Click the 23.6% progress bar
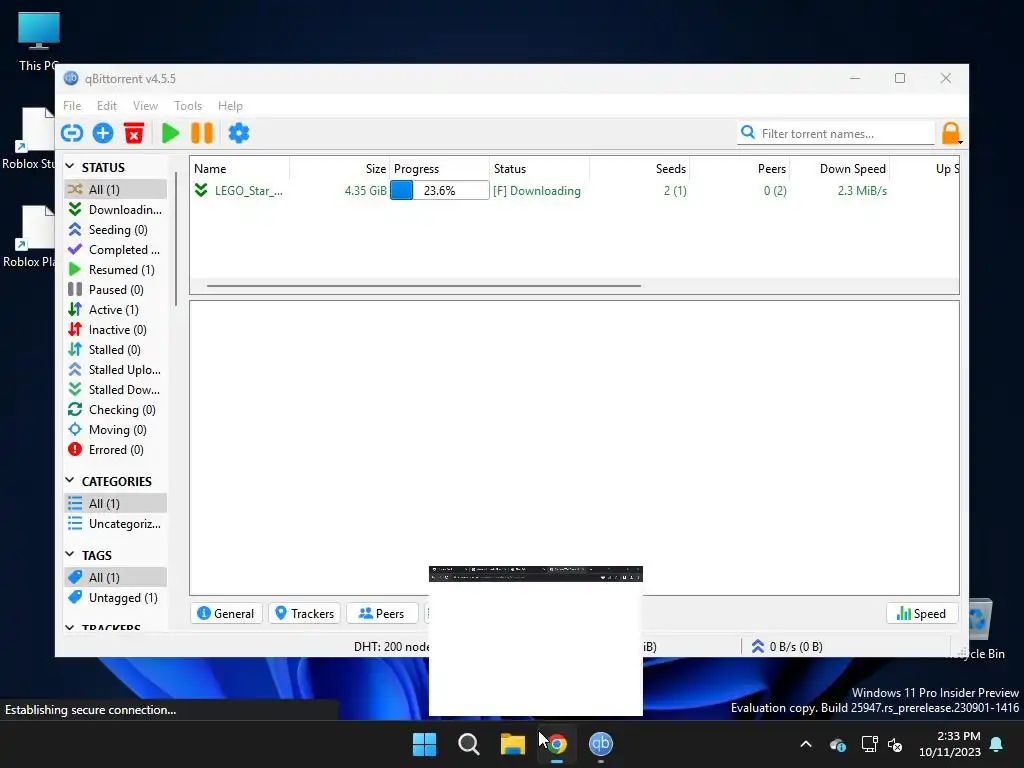This screenshot has width=1024, height=768. click(x=440, y=191)
